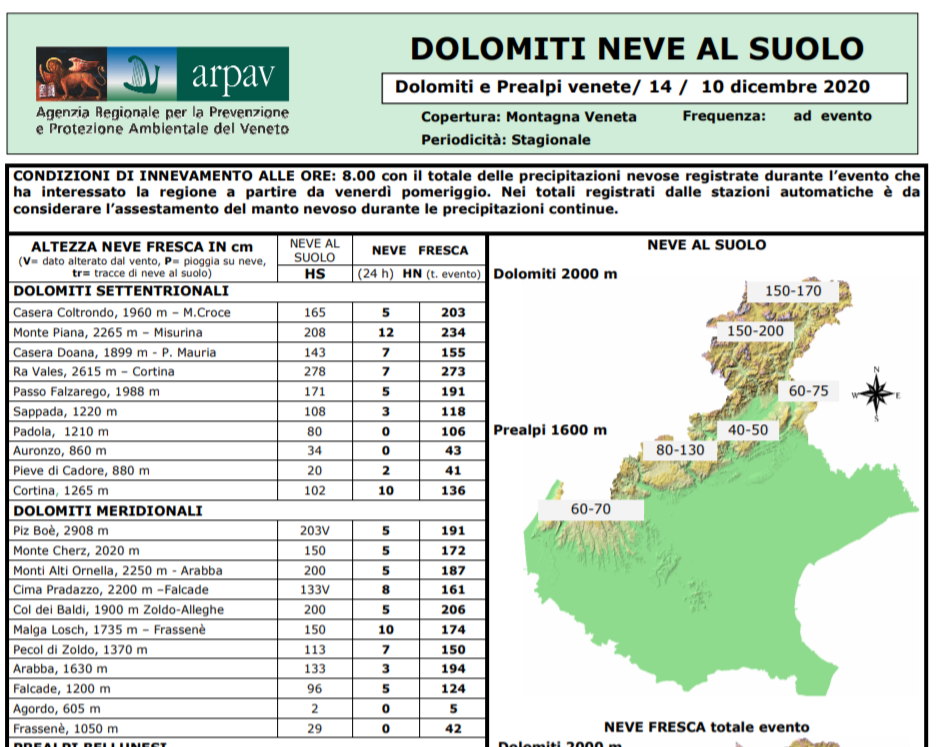
Task: Click the winged lion emblem in the logo
Action: click(72, 74)
